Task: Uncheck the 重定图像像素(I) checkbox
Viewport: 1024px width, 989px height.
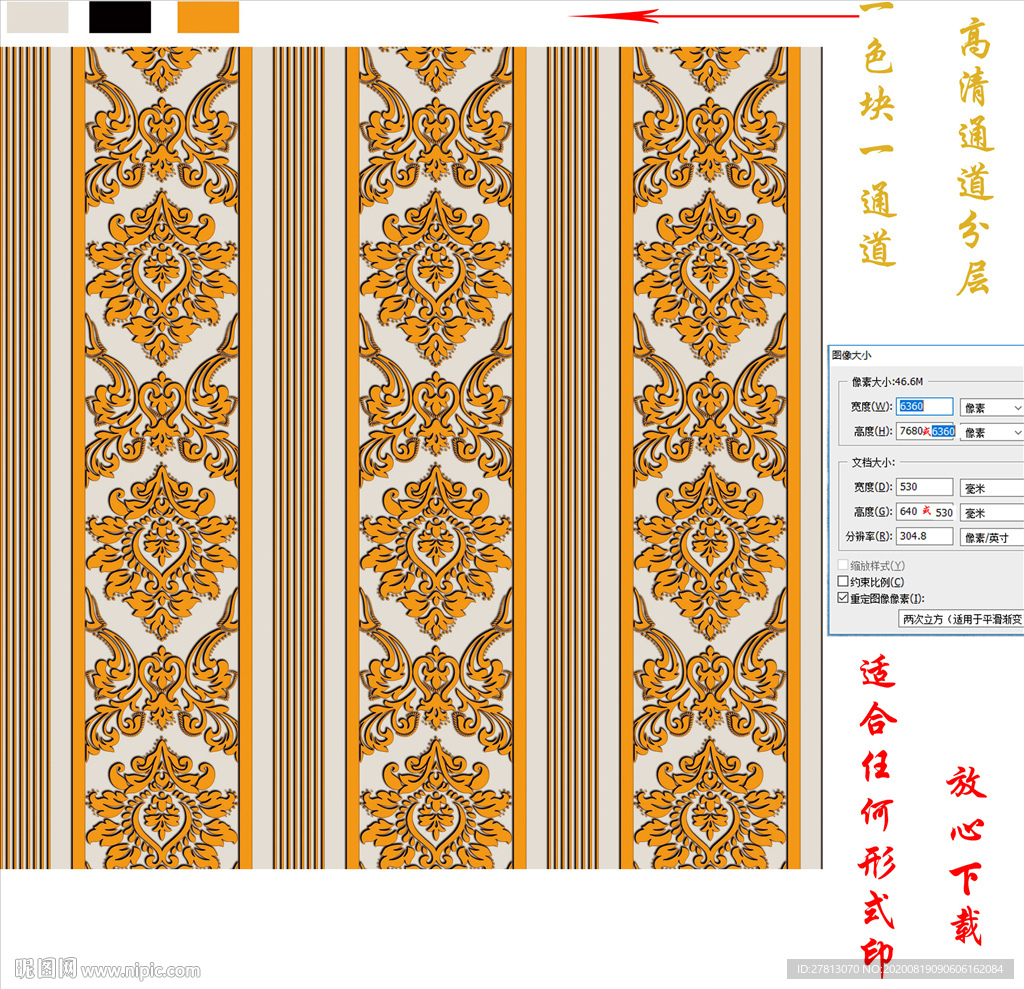Action: coord(843,598)
